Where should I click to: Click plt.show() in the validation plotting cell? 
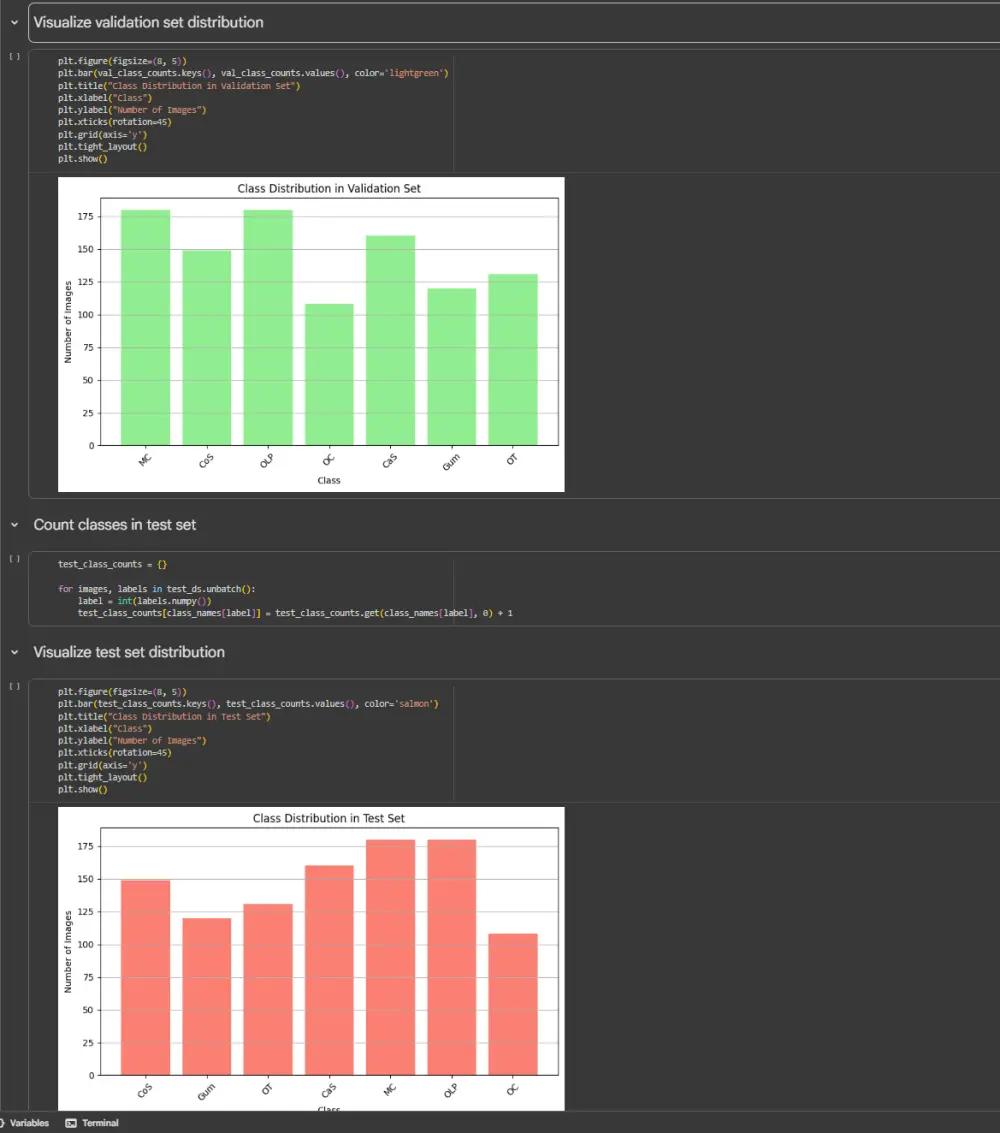(x=82, y=158)
